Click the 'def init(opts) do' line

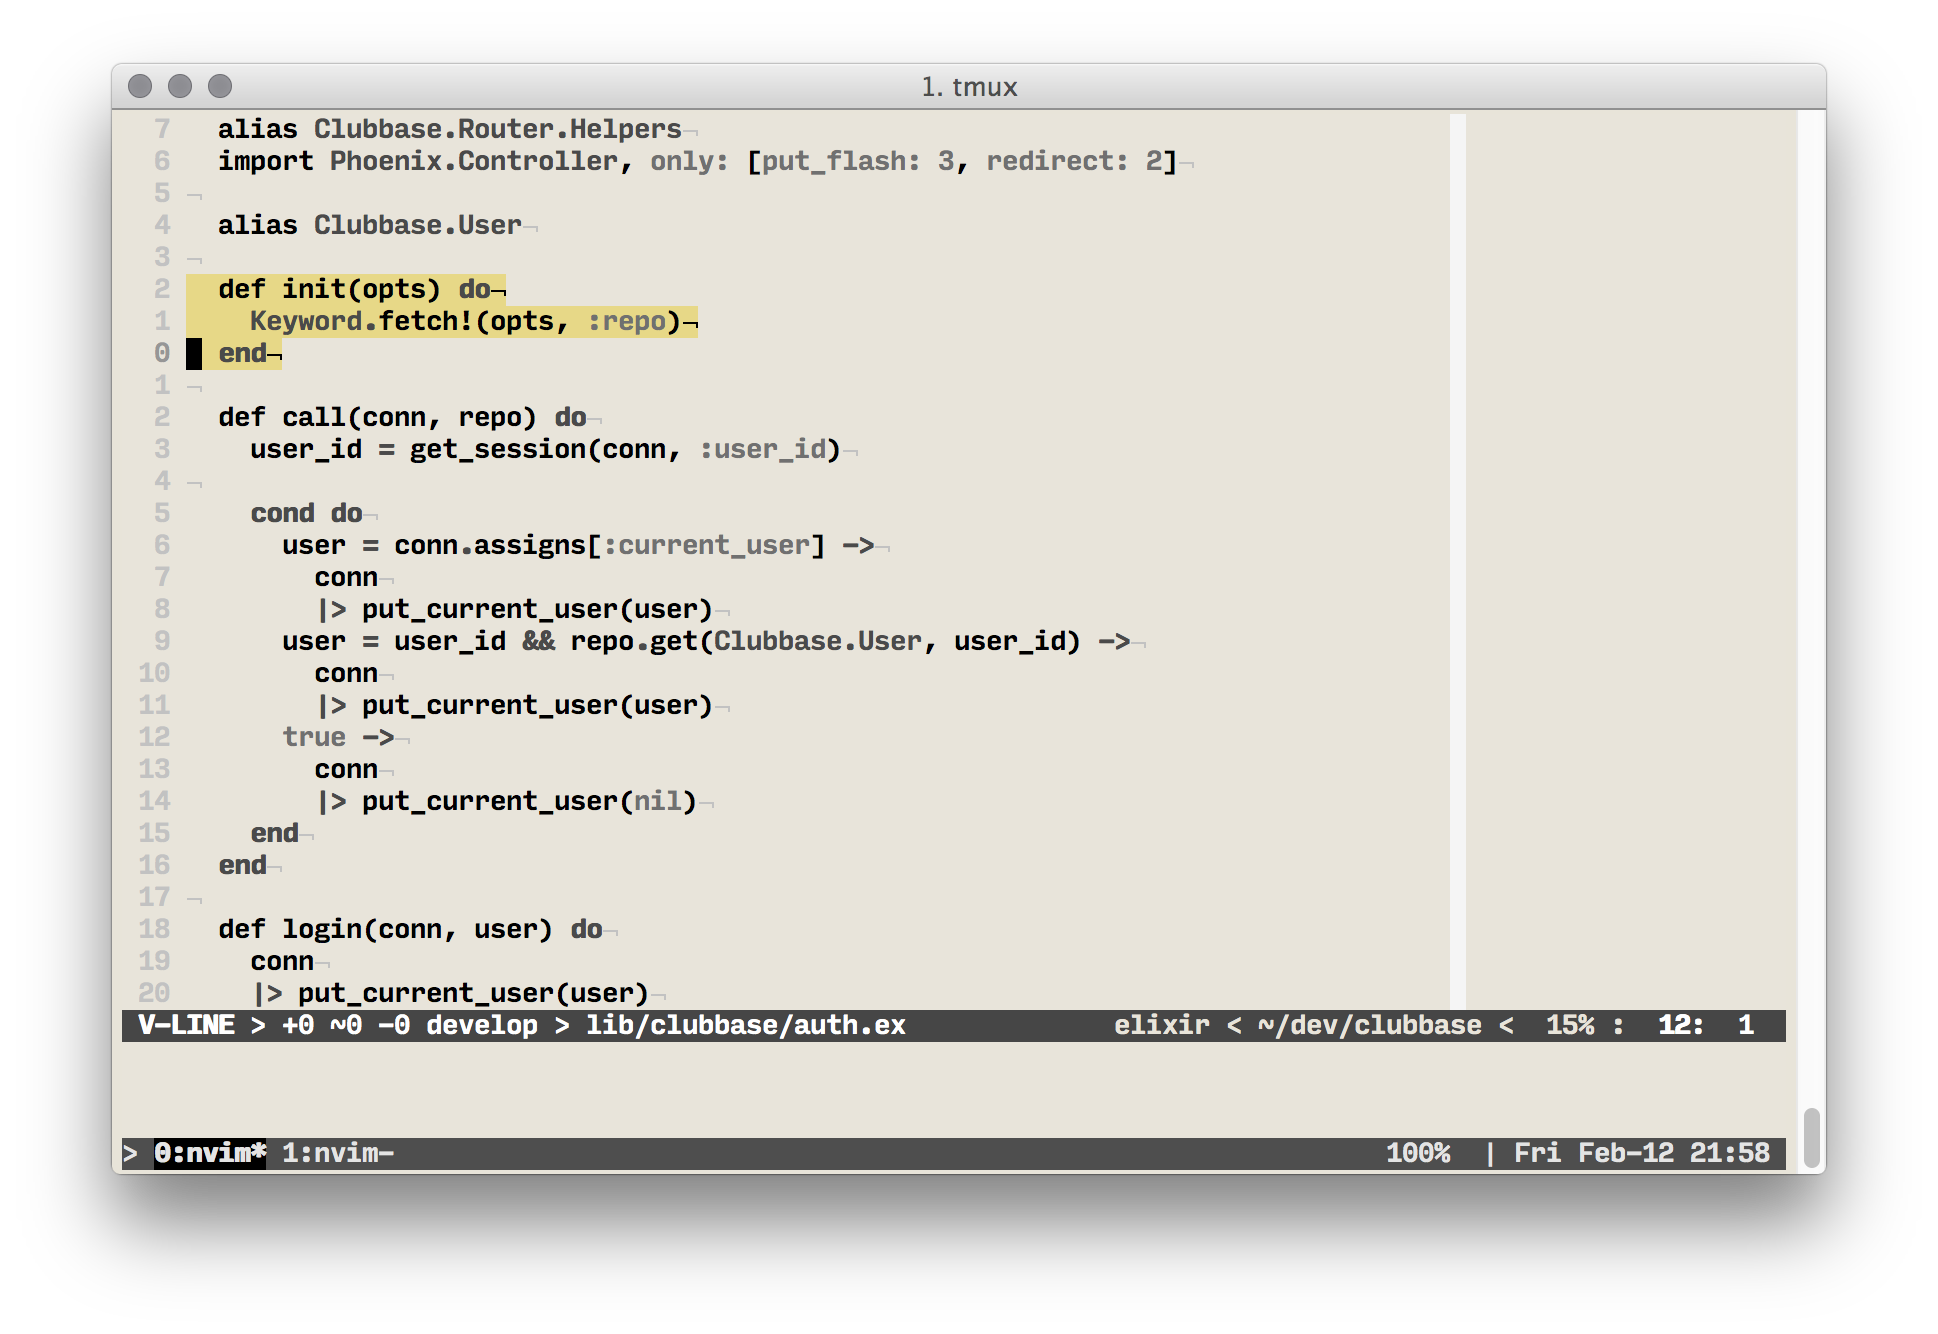pos(354,289)
